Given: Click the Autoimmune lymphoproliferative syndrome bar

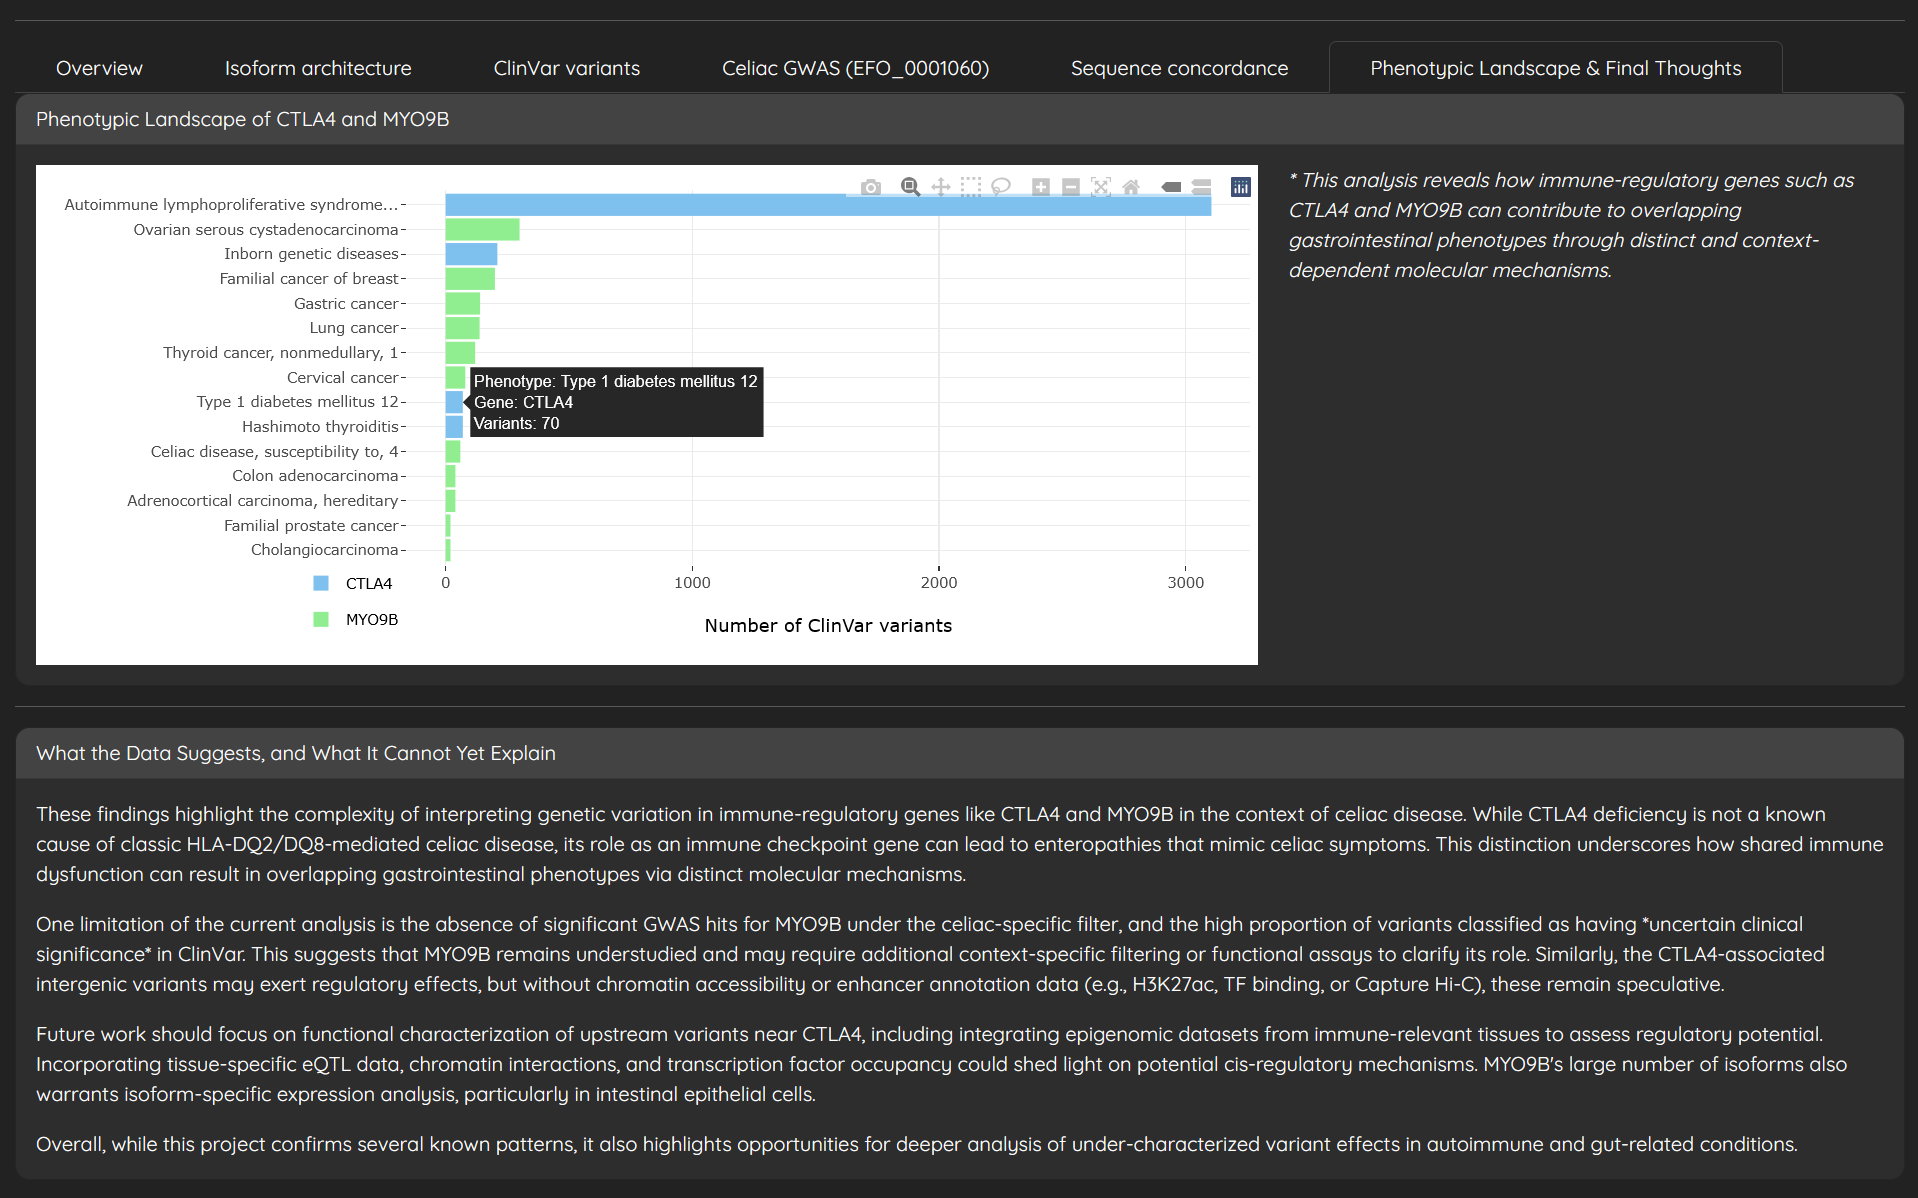Looking at the screenshot, I should pos(700,207).
